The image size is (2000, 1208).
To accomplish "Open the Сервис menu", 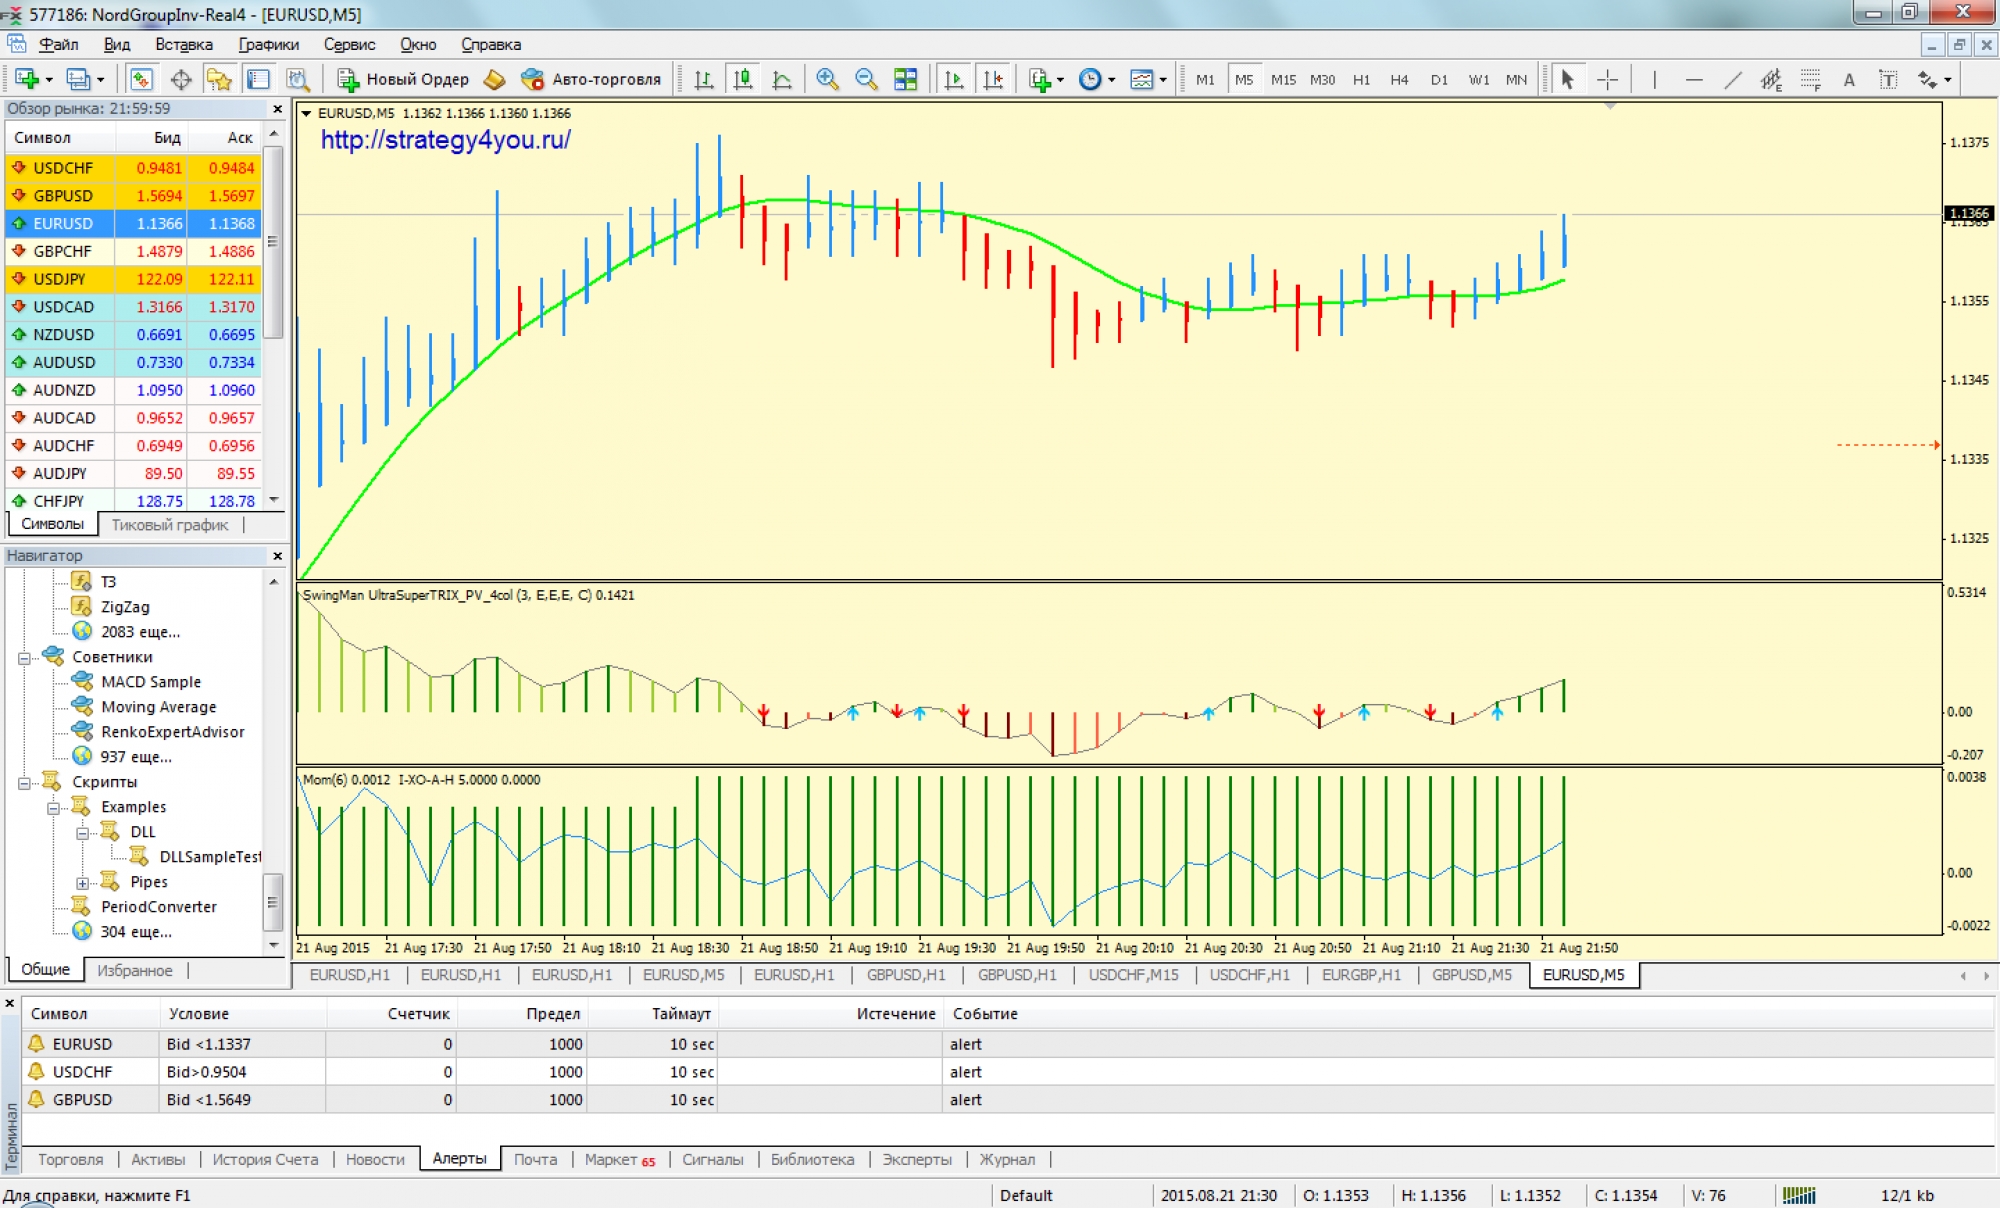I will [x=349, y=44].
